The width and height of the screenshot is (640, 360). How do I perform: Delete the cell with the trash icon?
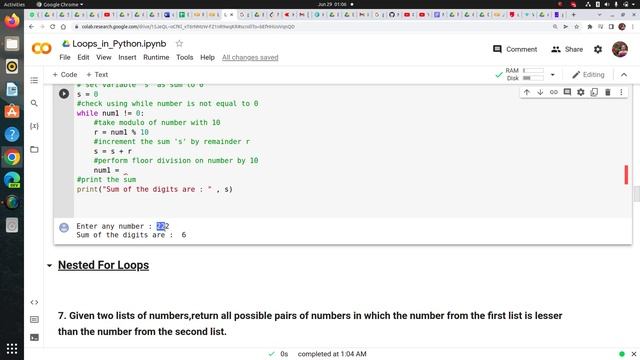point(607,92)
